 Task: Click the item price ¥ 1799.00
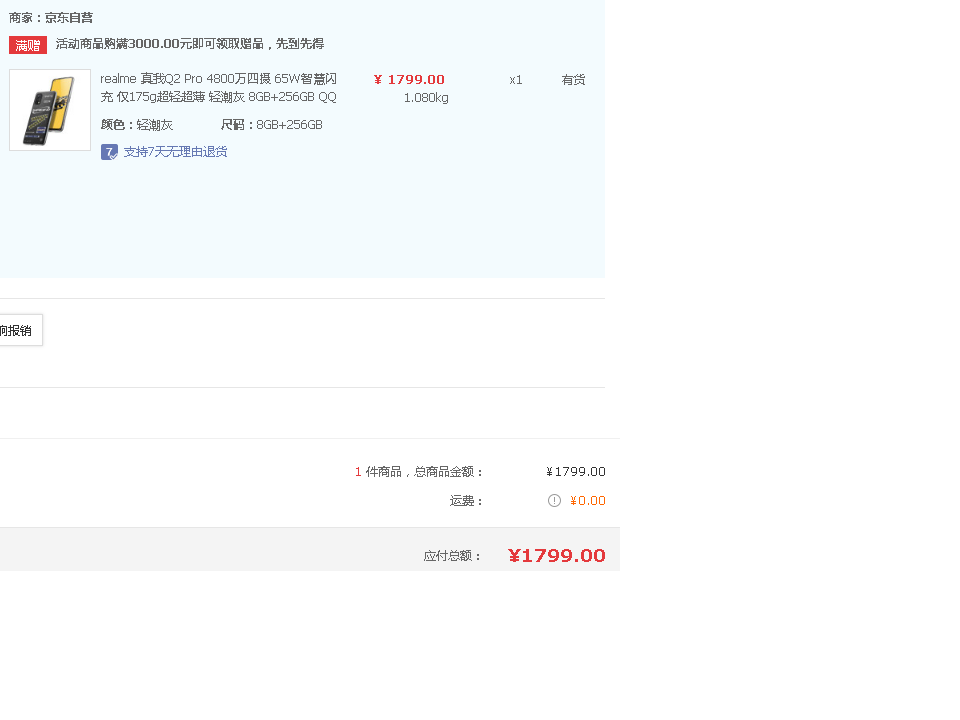409,80
